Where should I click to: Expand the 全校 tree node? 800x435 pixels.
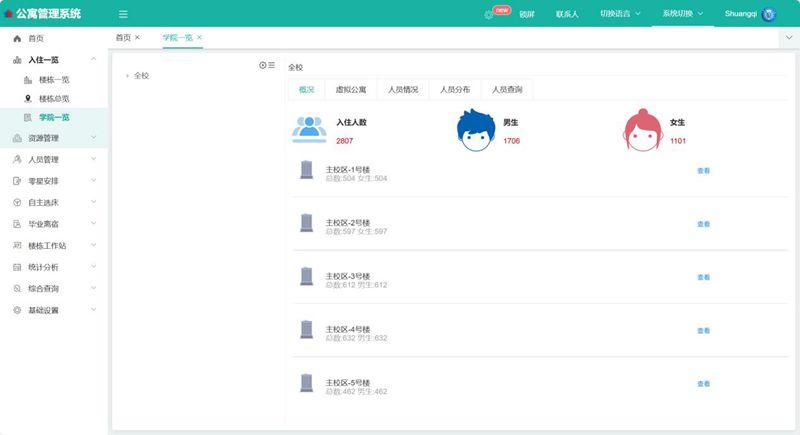tap(127, 75)
